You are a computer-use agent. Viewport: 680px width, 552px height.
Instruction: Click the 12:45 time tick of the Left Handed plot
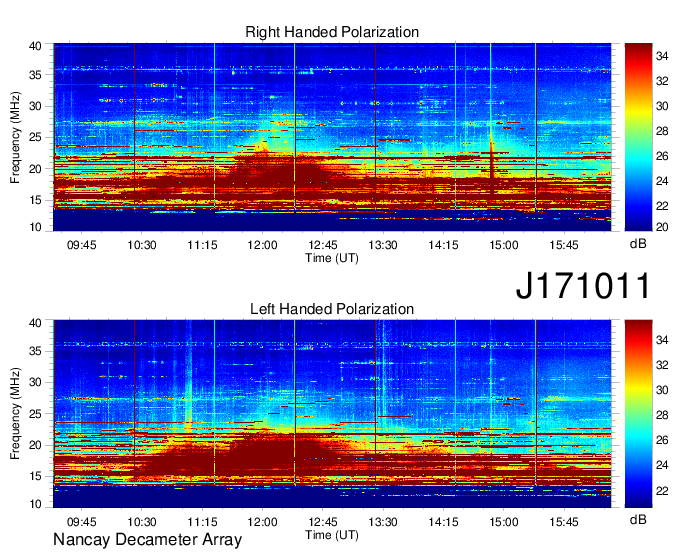(323, 522)
